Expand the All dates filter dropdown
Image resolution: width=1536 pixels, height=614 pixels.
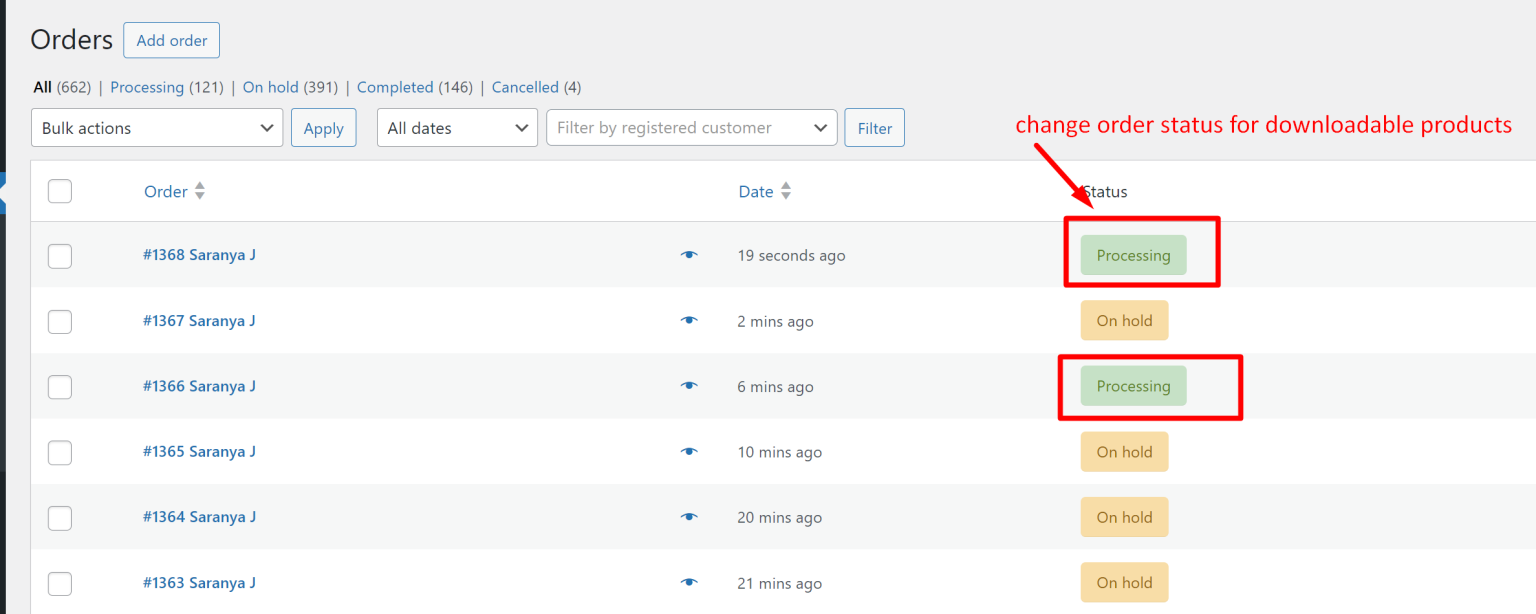(x=457, y=127)
